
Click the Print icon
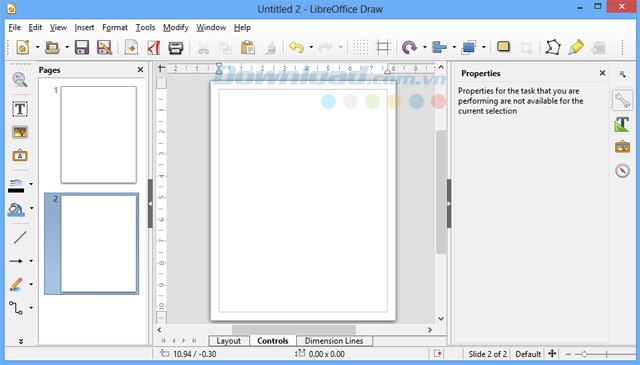pos(176,47)
